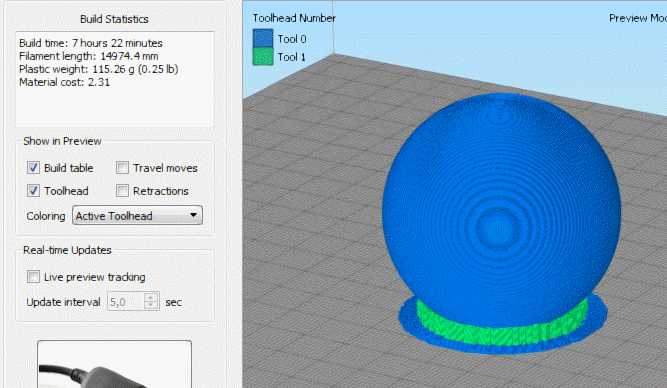Viewport: 667px width, 388px height.
Task: Decrease the Update interval stepper value
Action: coord(151,305)
